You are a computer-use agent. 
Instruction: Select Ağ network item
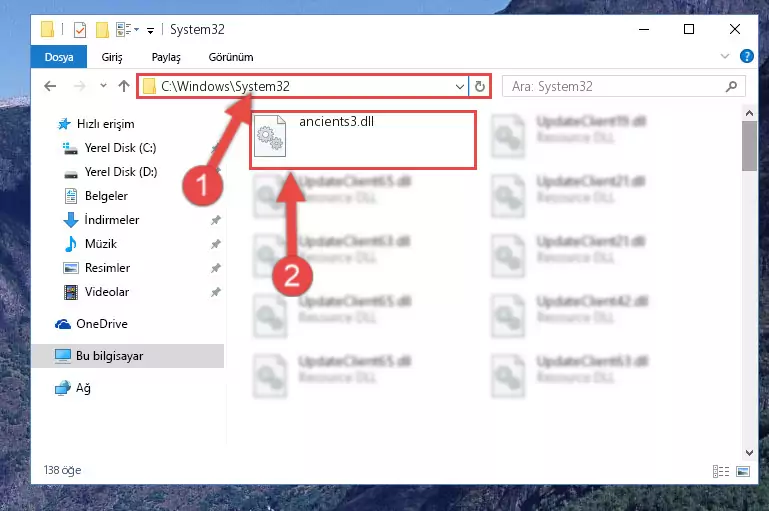(x=82, y=388)
